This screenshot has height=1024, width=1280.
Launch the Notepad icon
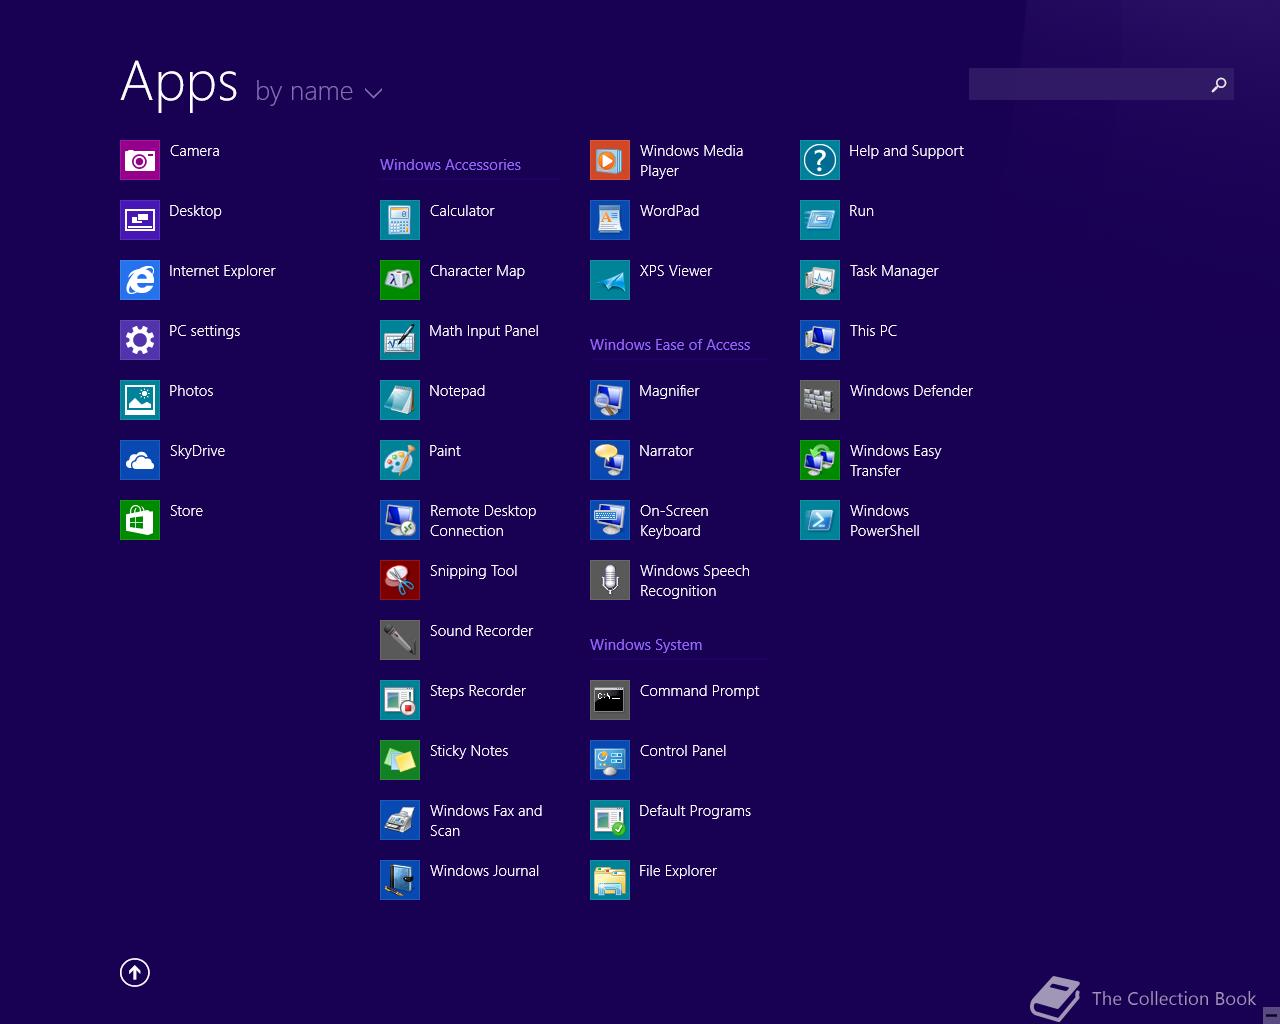pos(400,400)
